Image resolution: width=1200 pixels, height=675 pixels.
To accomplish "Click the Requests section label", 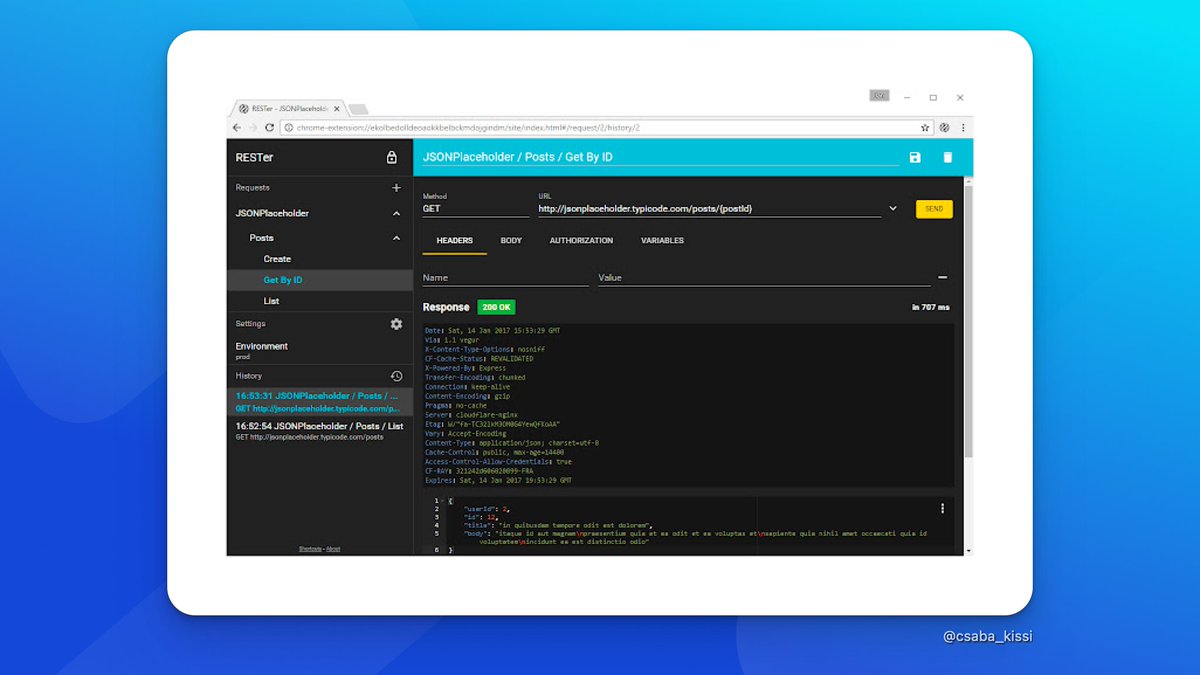I will click(x=253, y=188).
